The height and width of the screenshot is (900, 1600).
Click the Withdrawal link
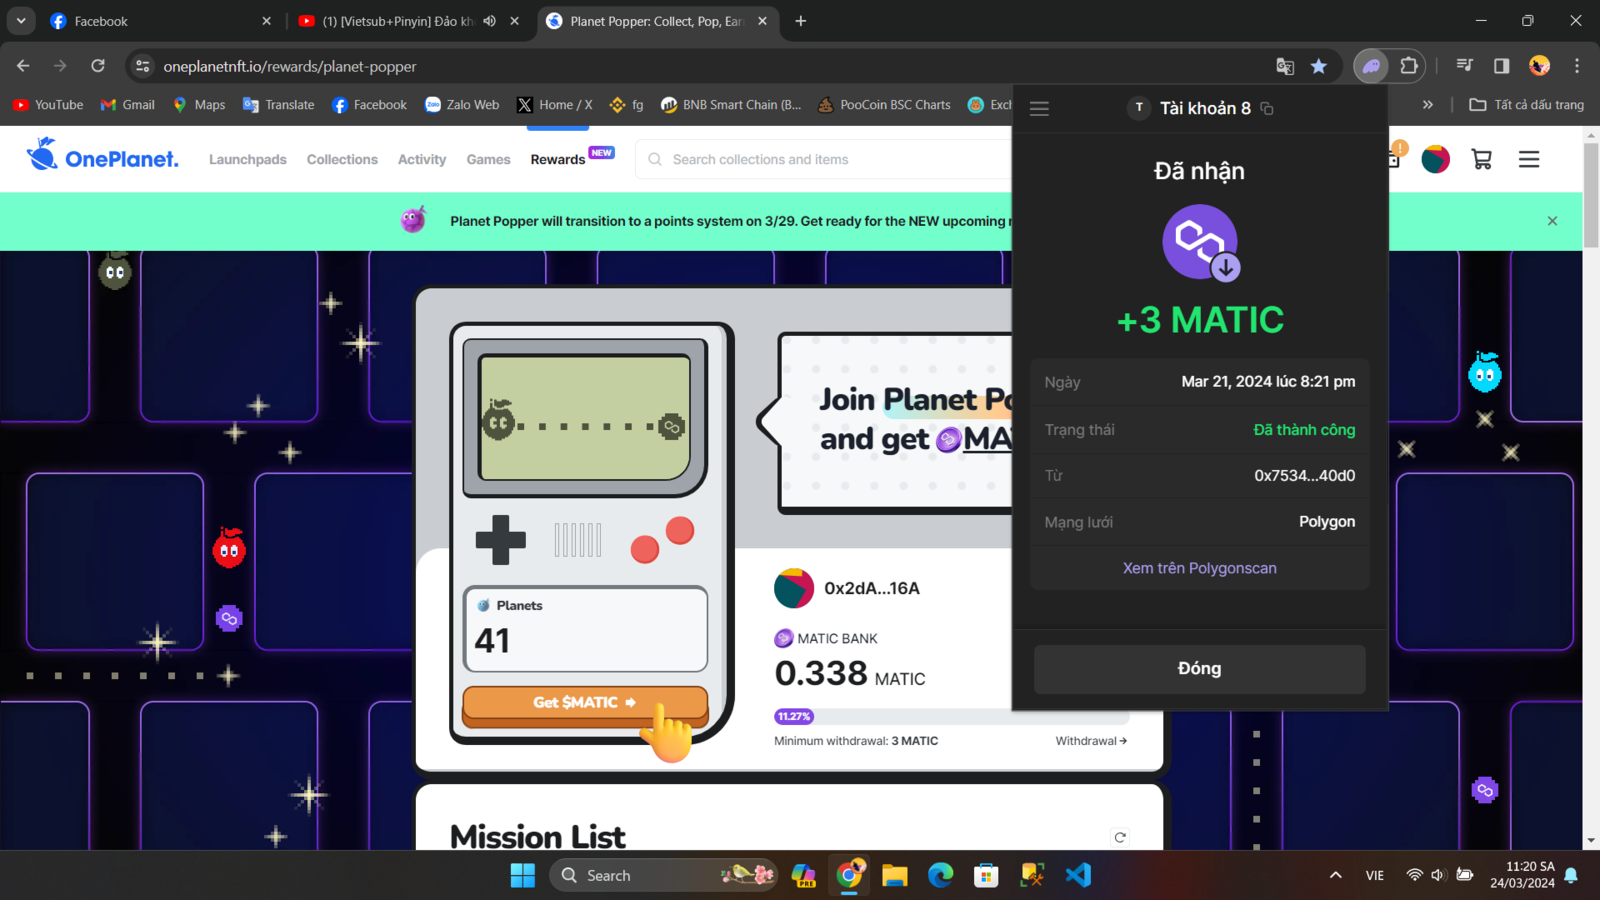pyautogui.click(x=1091, y=741)
